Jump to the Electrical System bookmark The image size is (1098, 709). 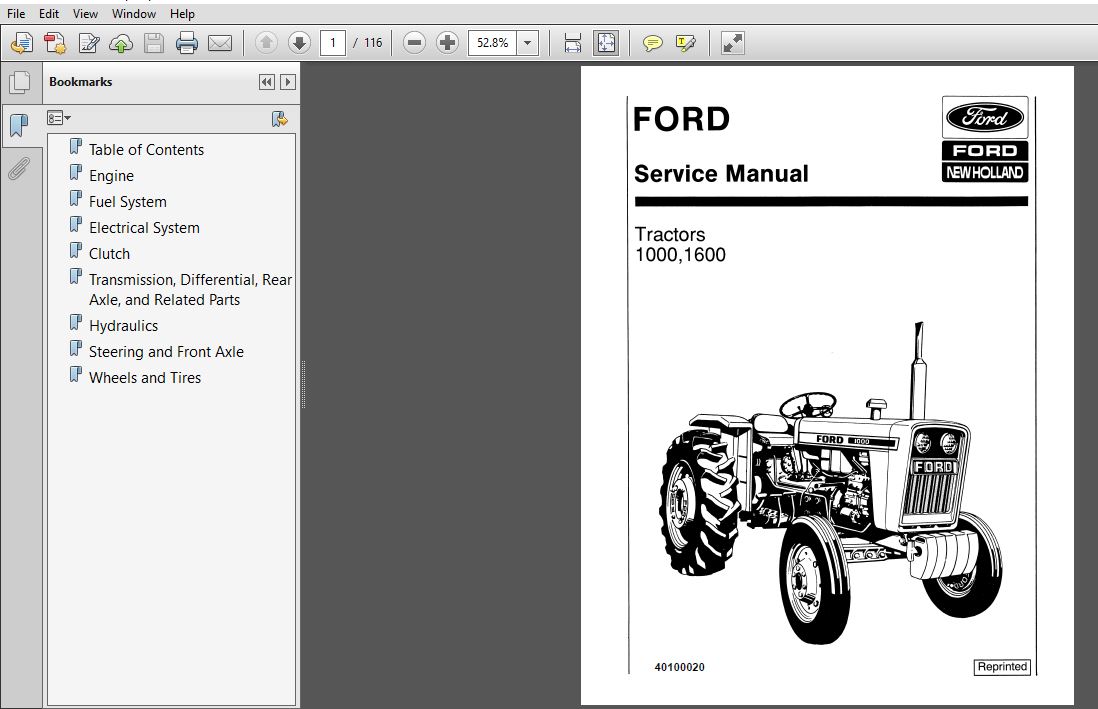[x=144, y=227]
